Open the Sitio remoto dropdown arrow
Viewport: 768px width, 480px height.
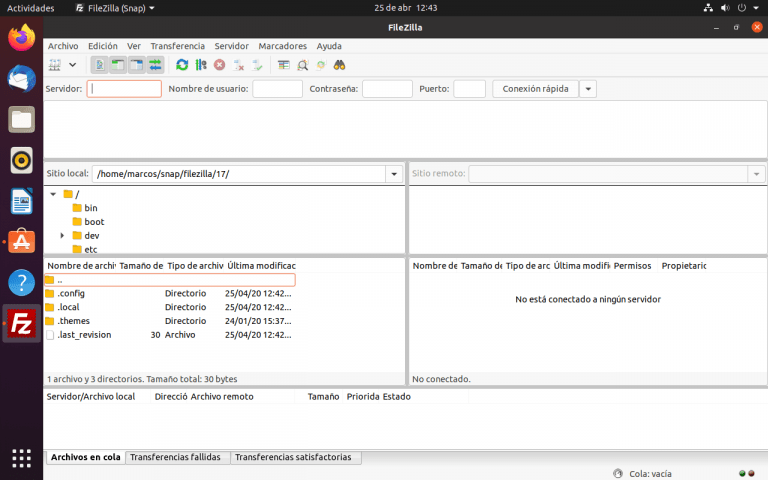coord(756,174)
